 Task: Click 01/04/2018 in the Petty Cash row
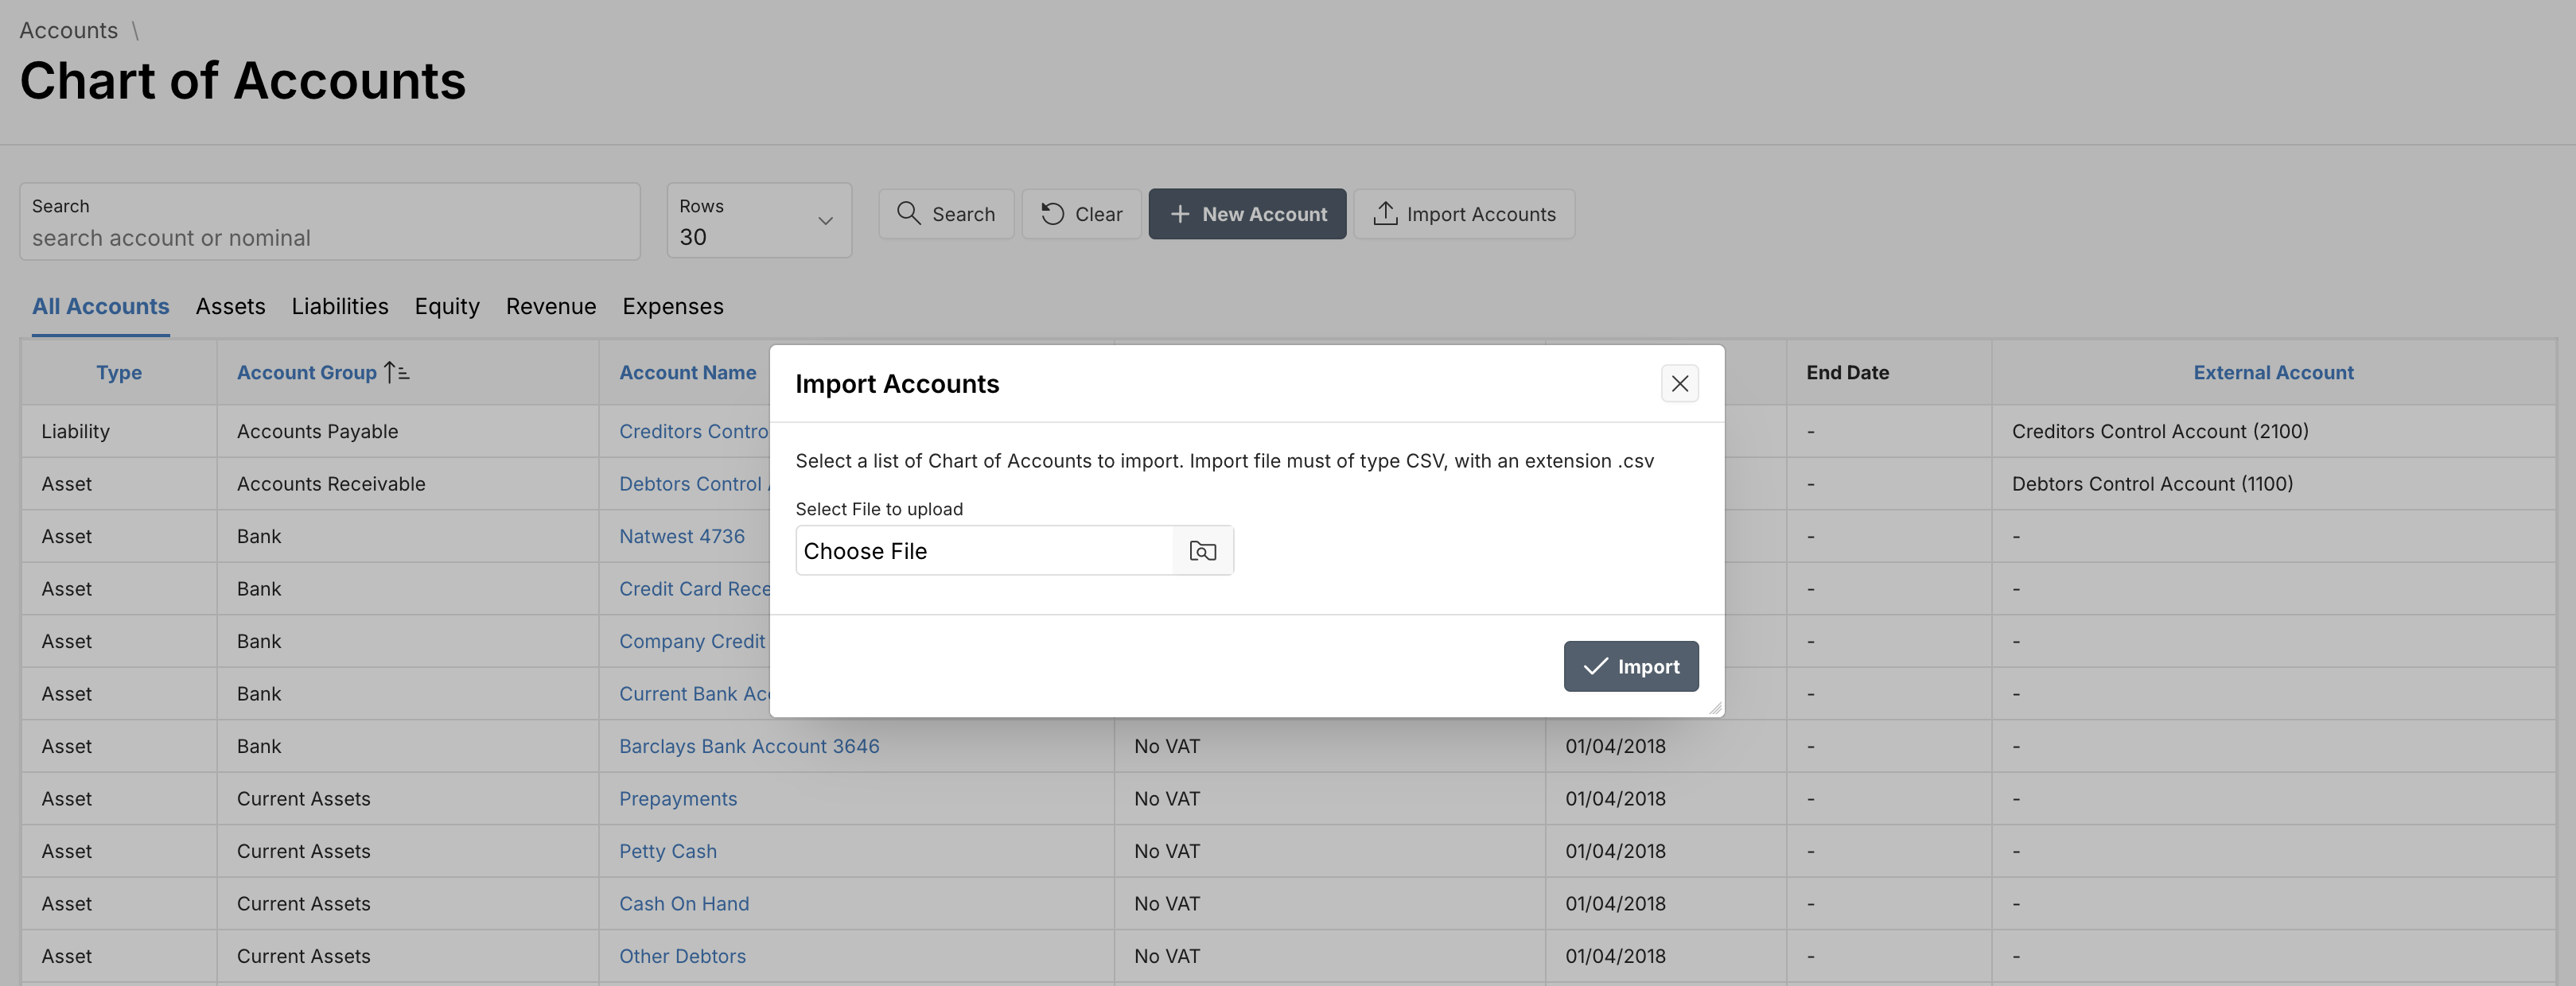click(x=1615, y=852)
